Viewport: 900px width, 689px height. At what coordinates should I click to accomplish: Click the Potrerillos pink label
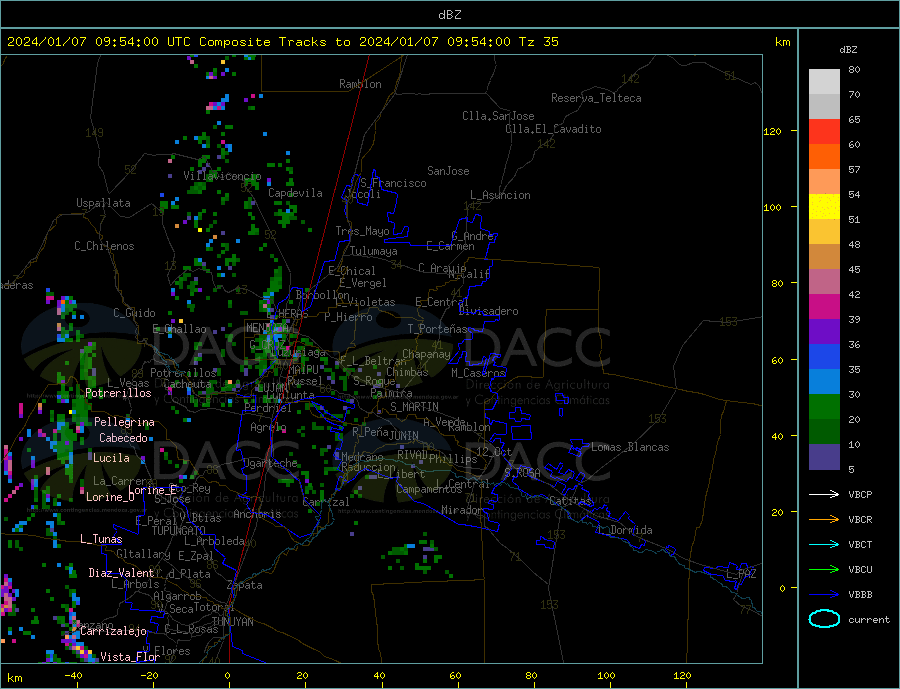[x=118, y=393]
